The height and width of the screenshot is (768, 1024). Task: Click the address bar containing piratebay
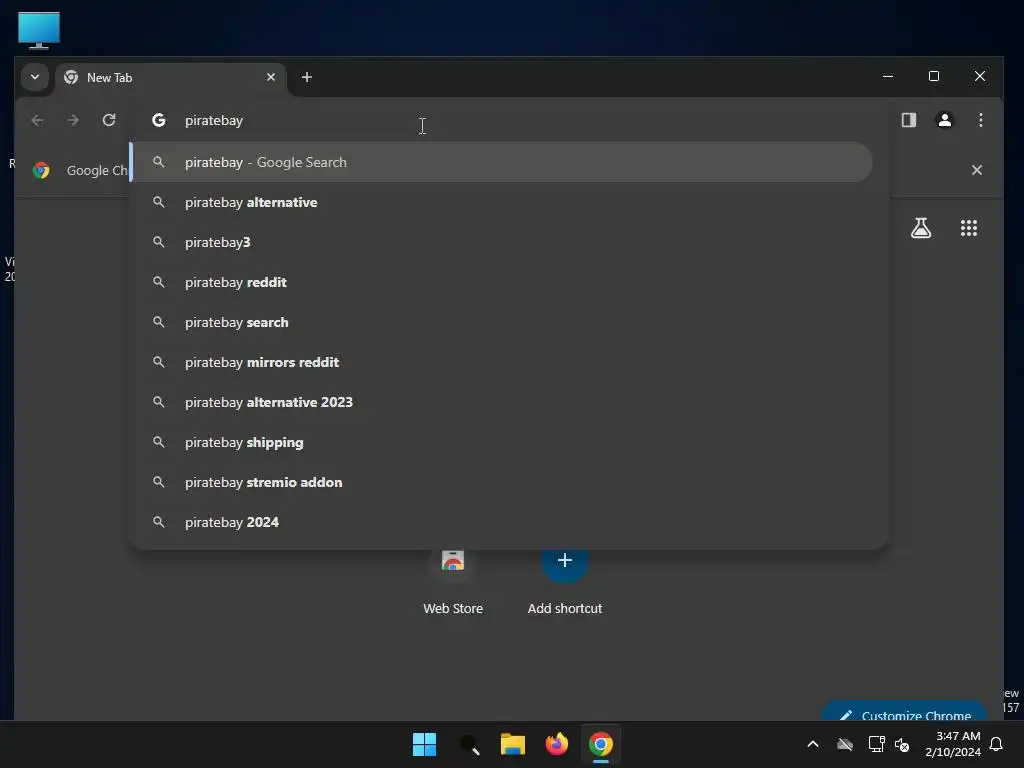pyautogui.click(x=509, y=120)
